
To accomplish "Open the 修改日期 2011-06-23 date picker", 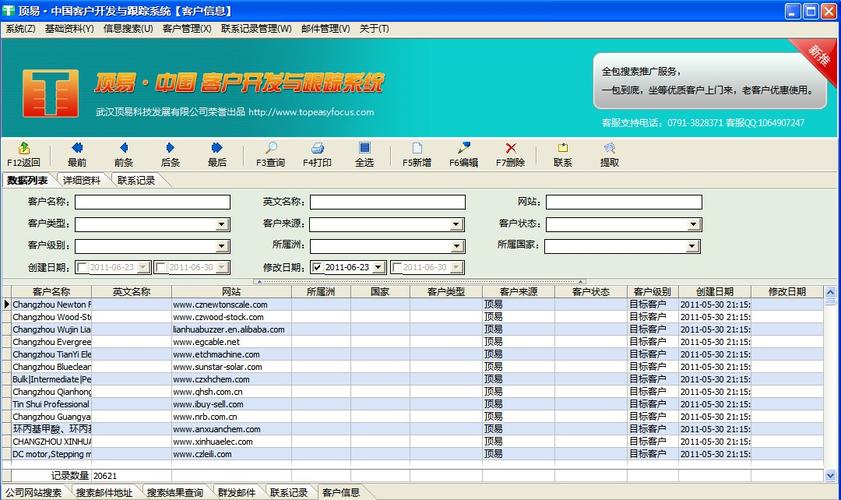I will point(378,267).
